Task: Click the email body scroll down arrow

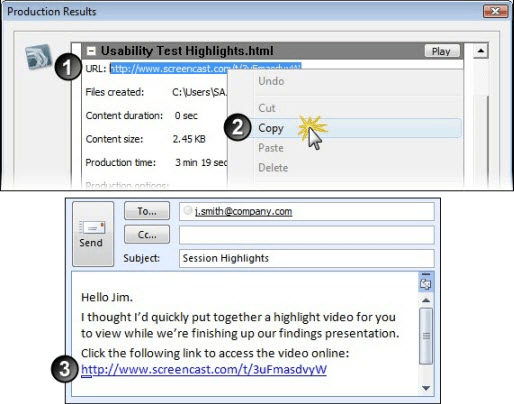Action: [x=426, y=388]
